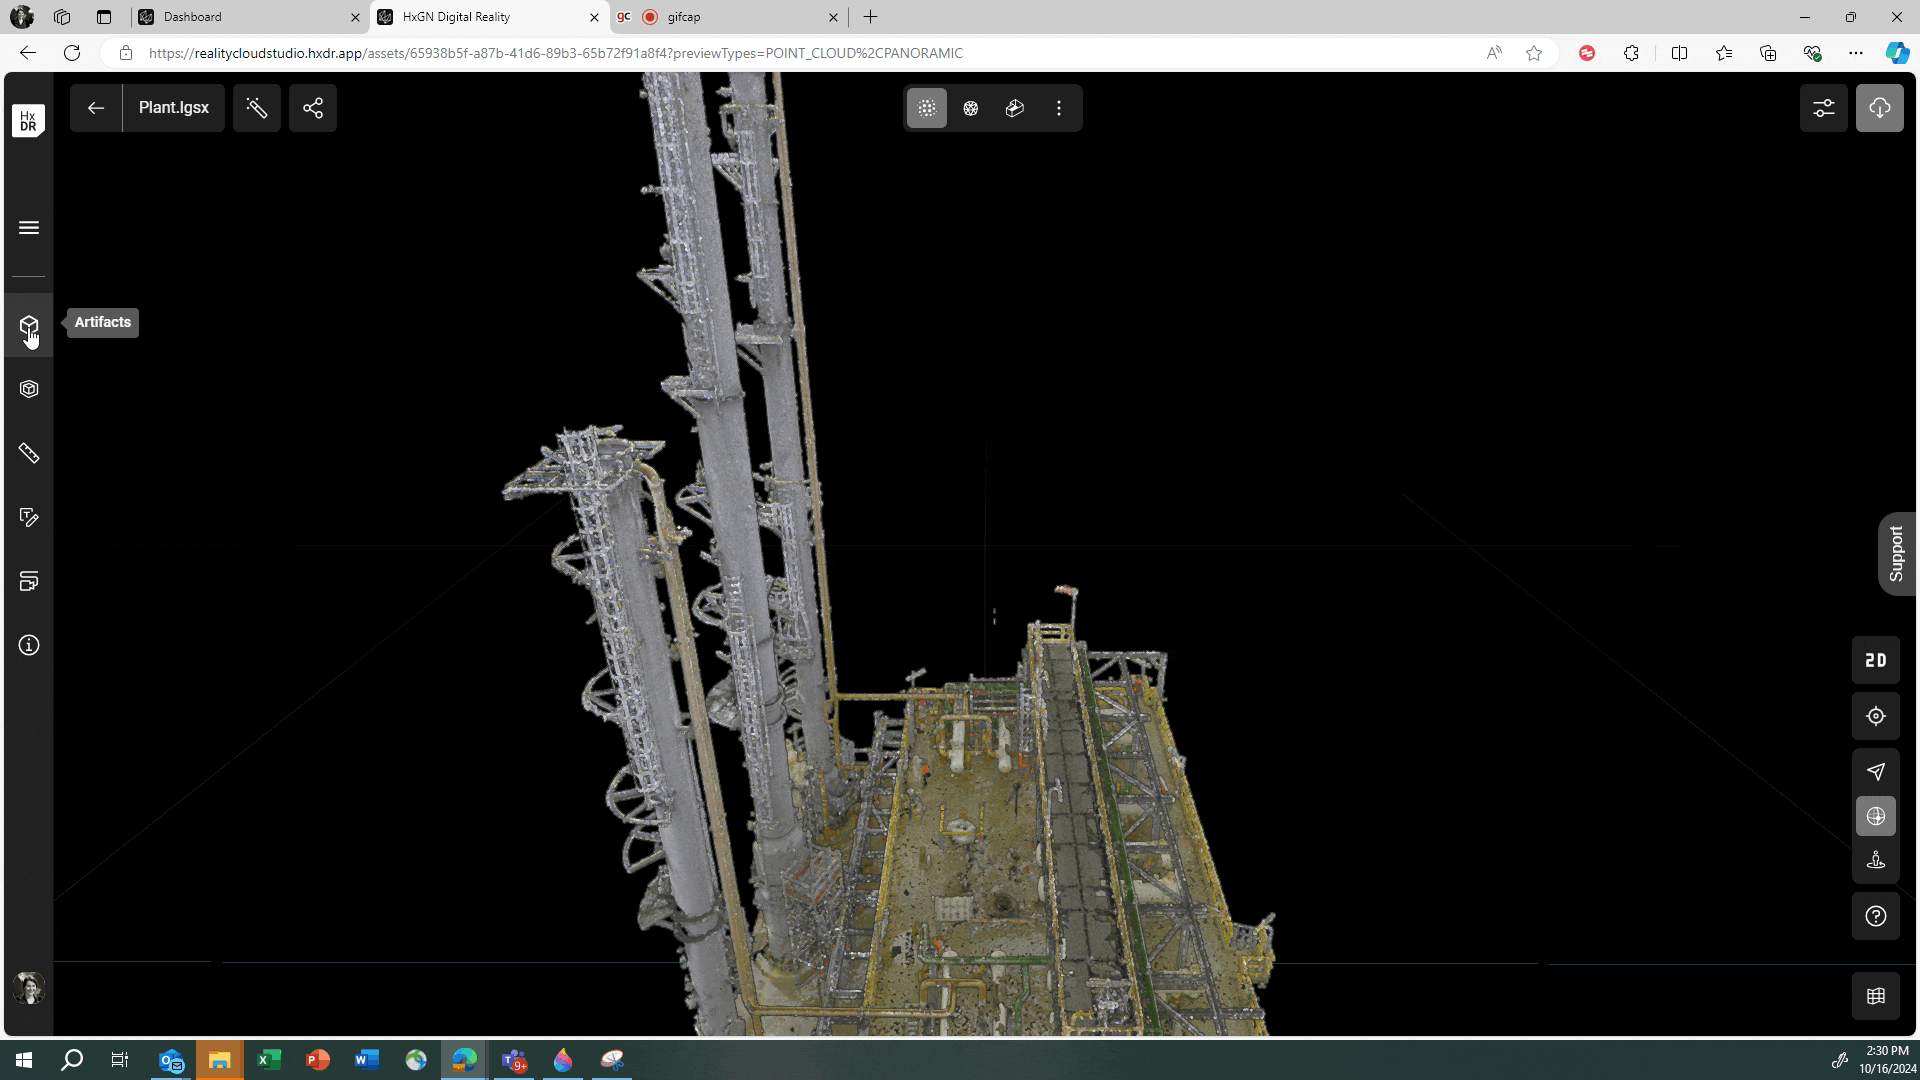The image size is (1920, 1080).
Task: Open the asset info panel
Action: 29,646
